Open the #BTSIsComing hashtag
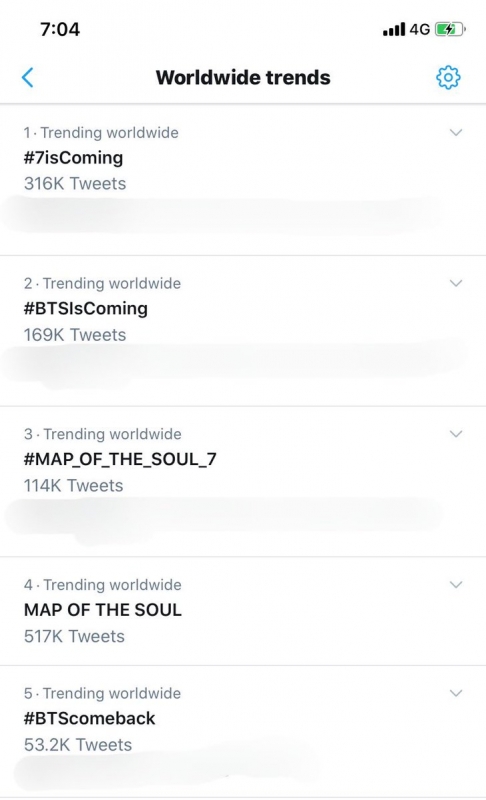This screenshot has width=486, height=800. [x=86, y=308]
